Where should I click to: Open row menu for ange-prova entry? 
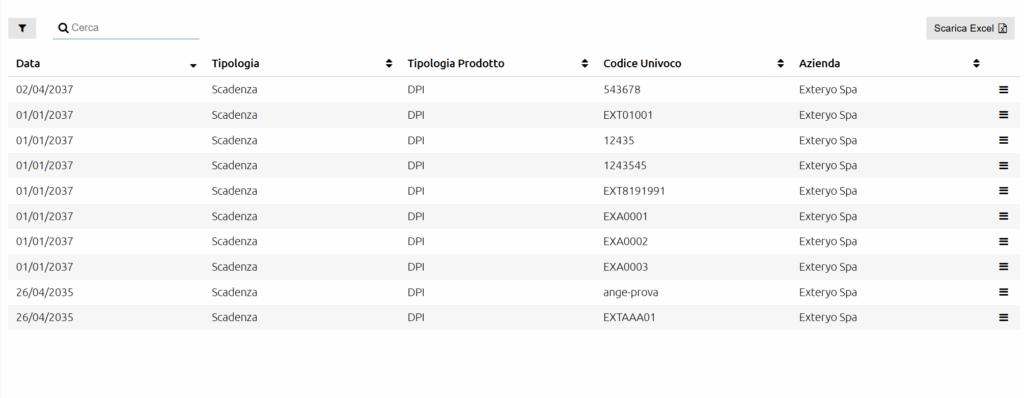tap(1003, 292)
